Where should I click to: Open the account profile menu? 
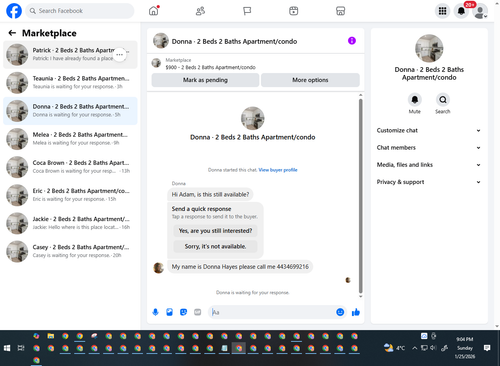tap(480, 11)
